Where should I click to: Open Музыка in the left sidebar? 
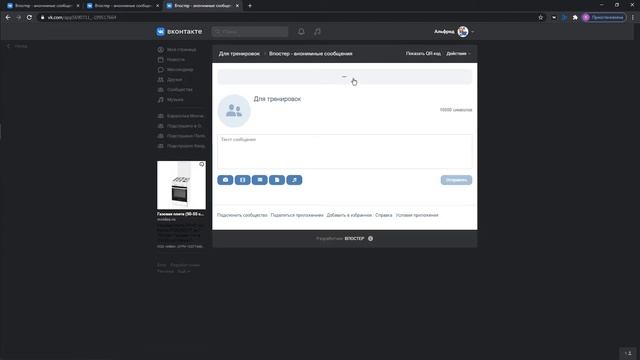click(x=171, y=100)
